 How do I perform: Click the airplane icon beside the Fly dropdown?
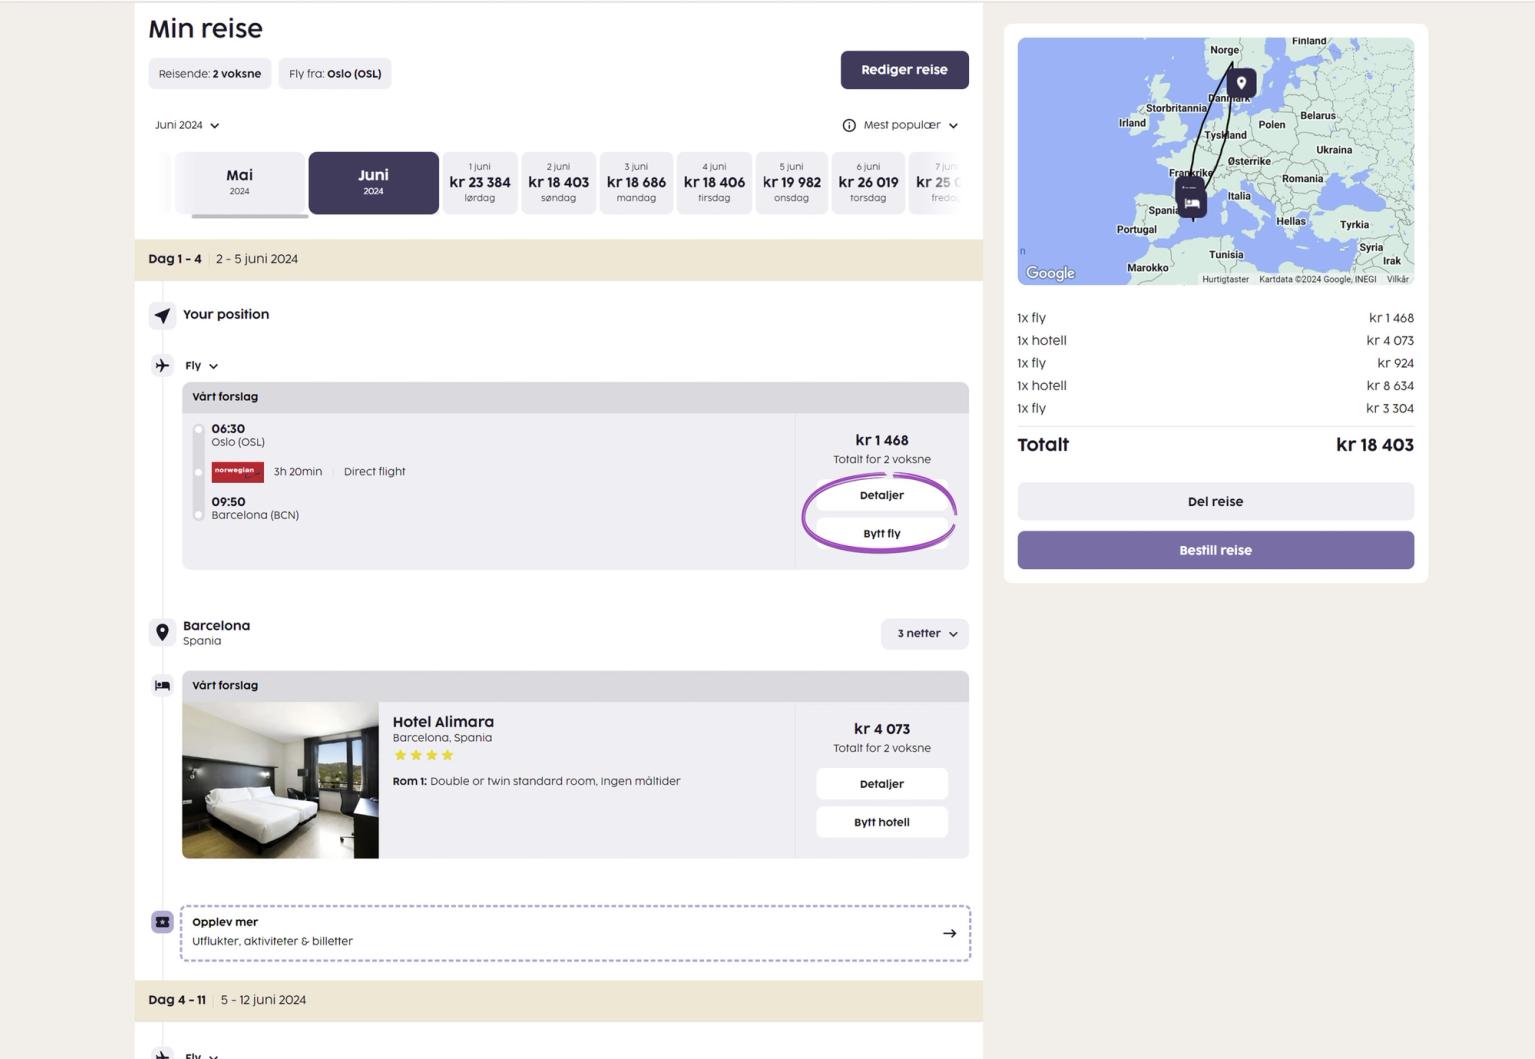tap(162, 365)
